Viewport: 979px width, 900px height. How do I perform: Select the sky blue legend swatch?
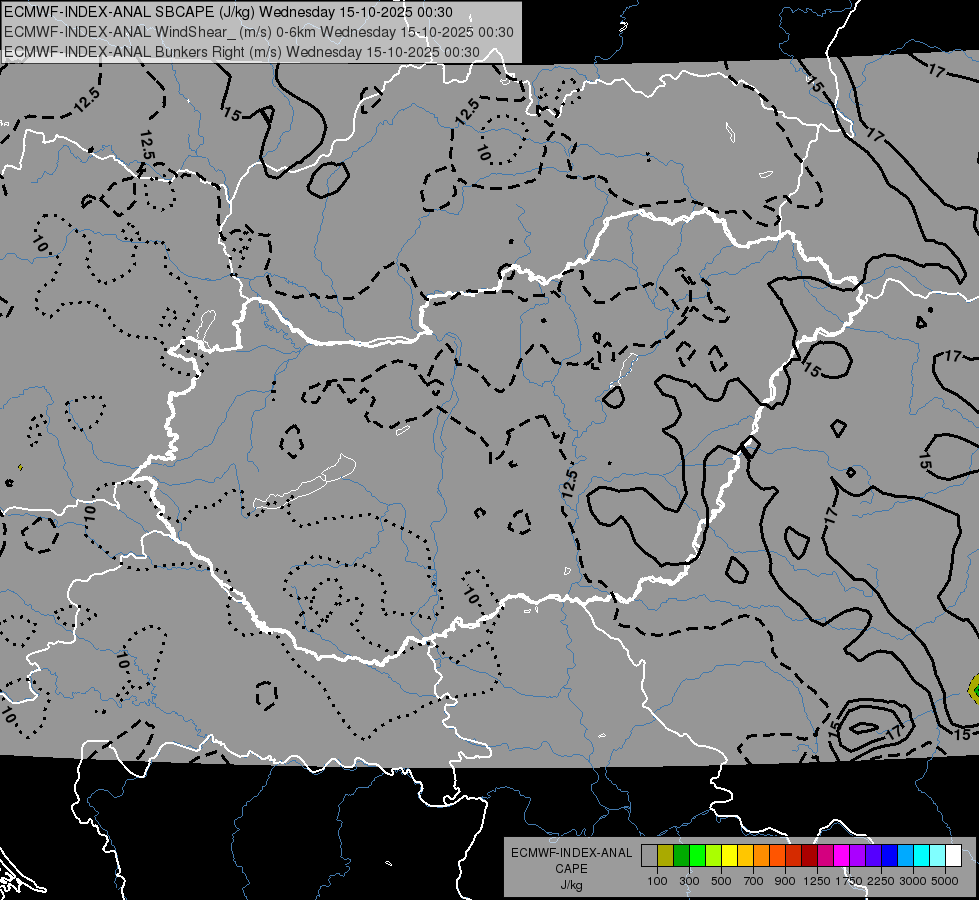(905, 856)
